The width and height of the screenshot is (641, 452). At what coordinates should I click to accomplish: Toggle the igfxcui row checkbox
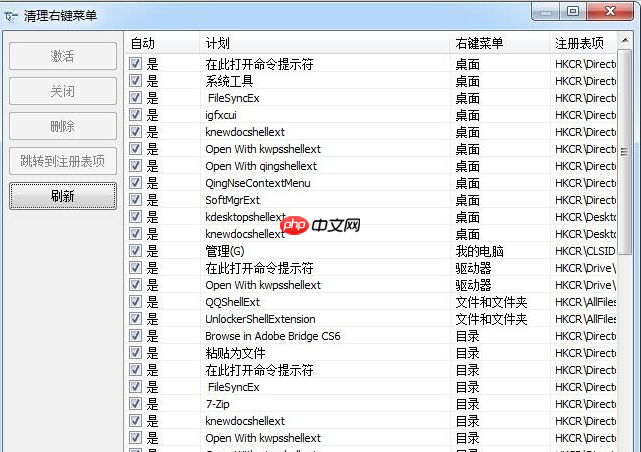[135, 115]
